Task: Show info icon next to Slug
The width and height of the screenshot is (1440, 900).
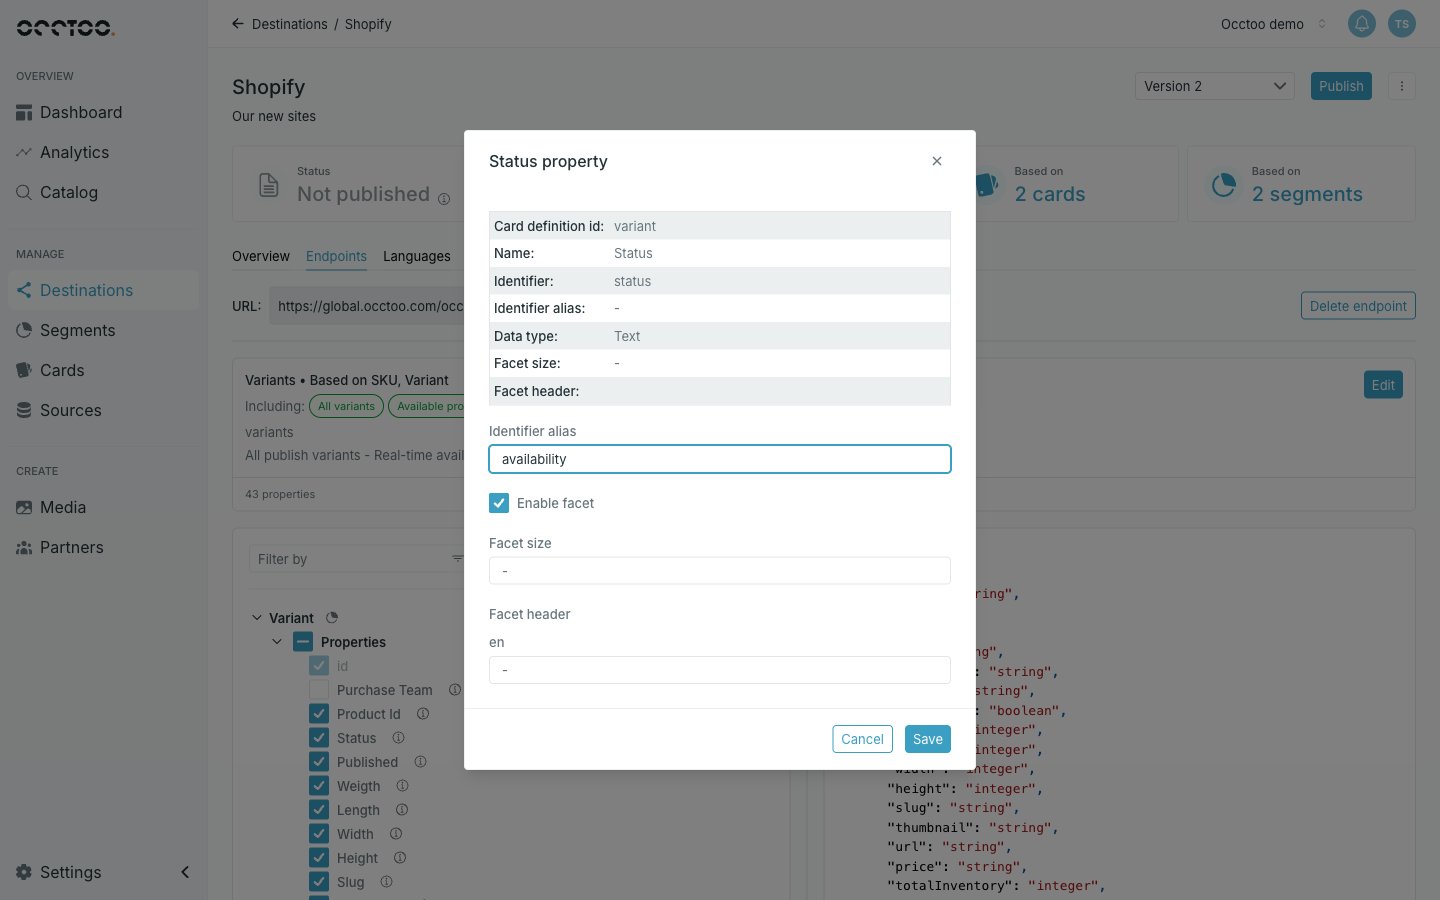Action: (386, 882)
